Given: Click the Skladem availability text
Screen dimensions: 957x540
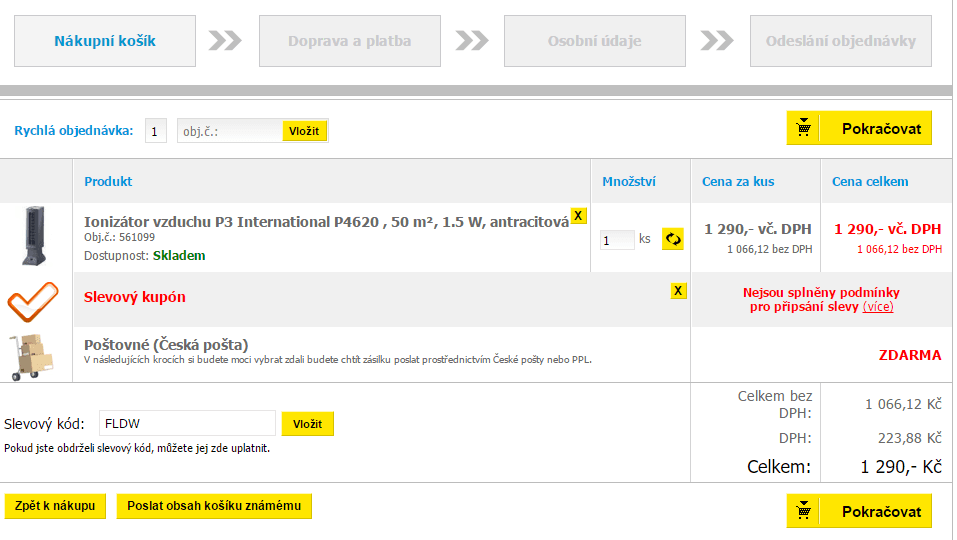Looking at the screenshot, I should (x=179, y=256).
